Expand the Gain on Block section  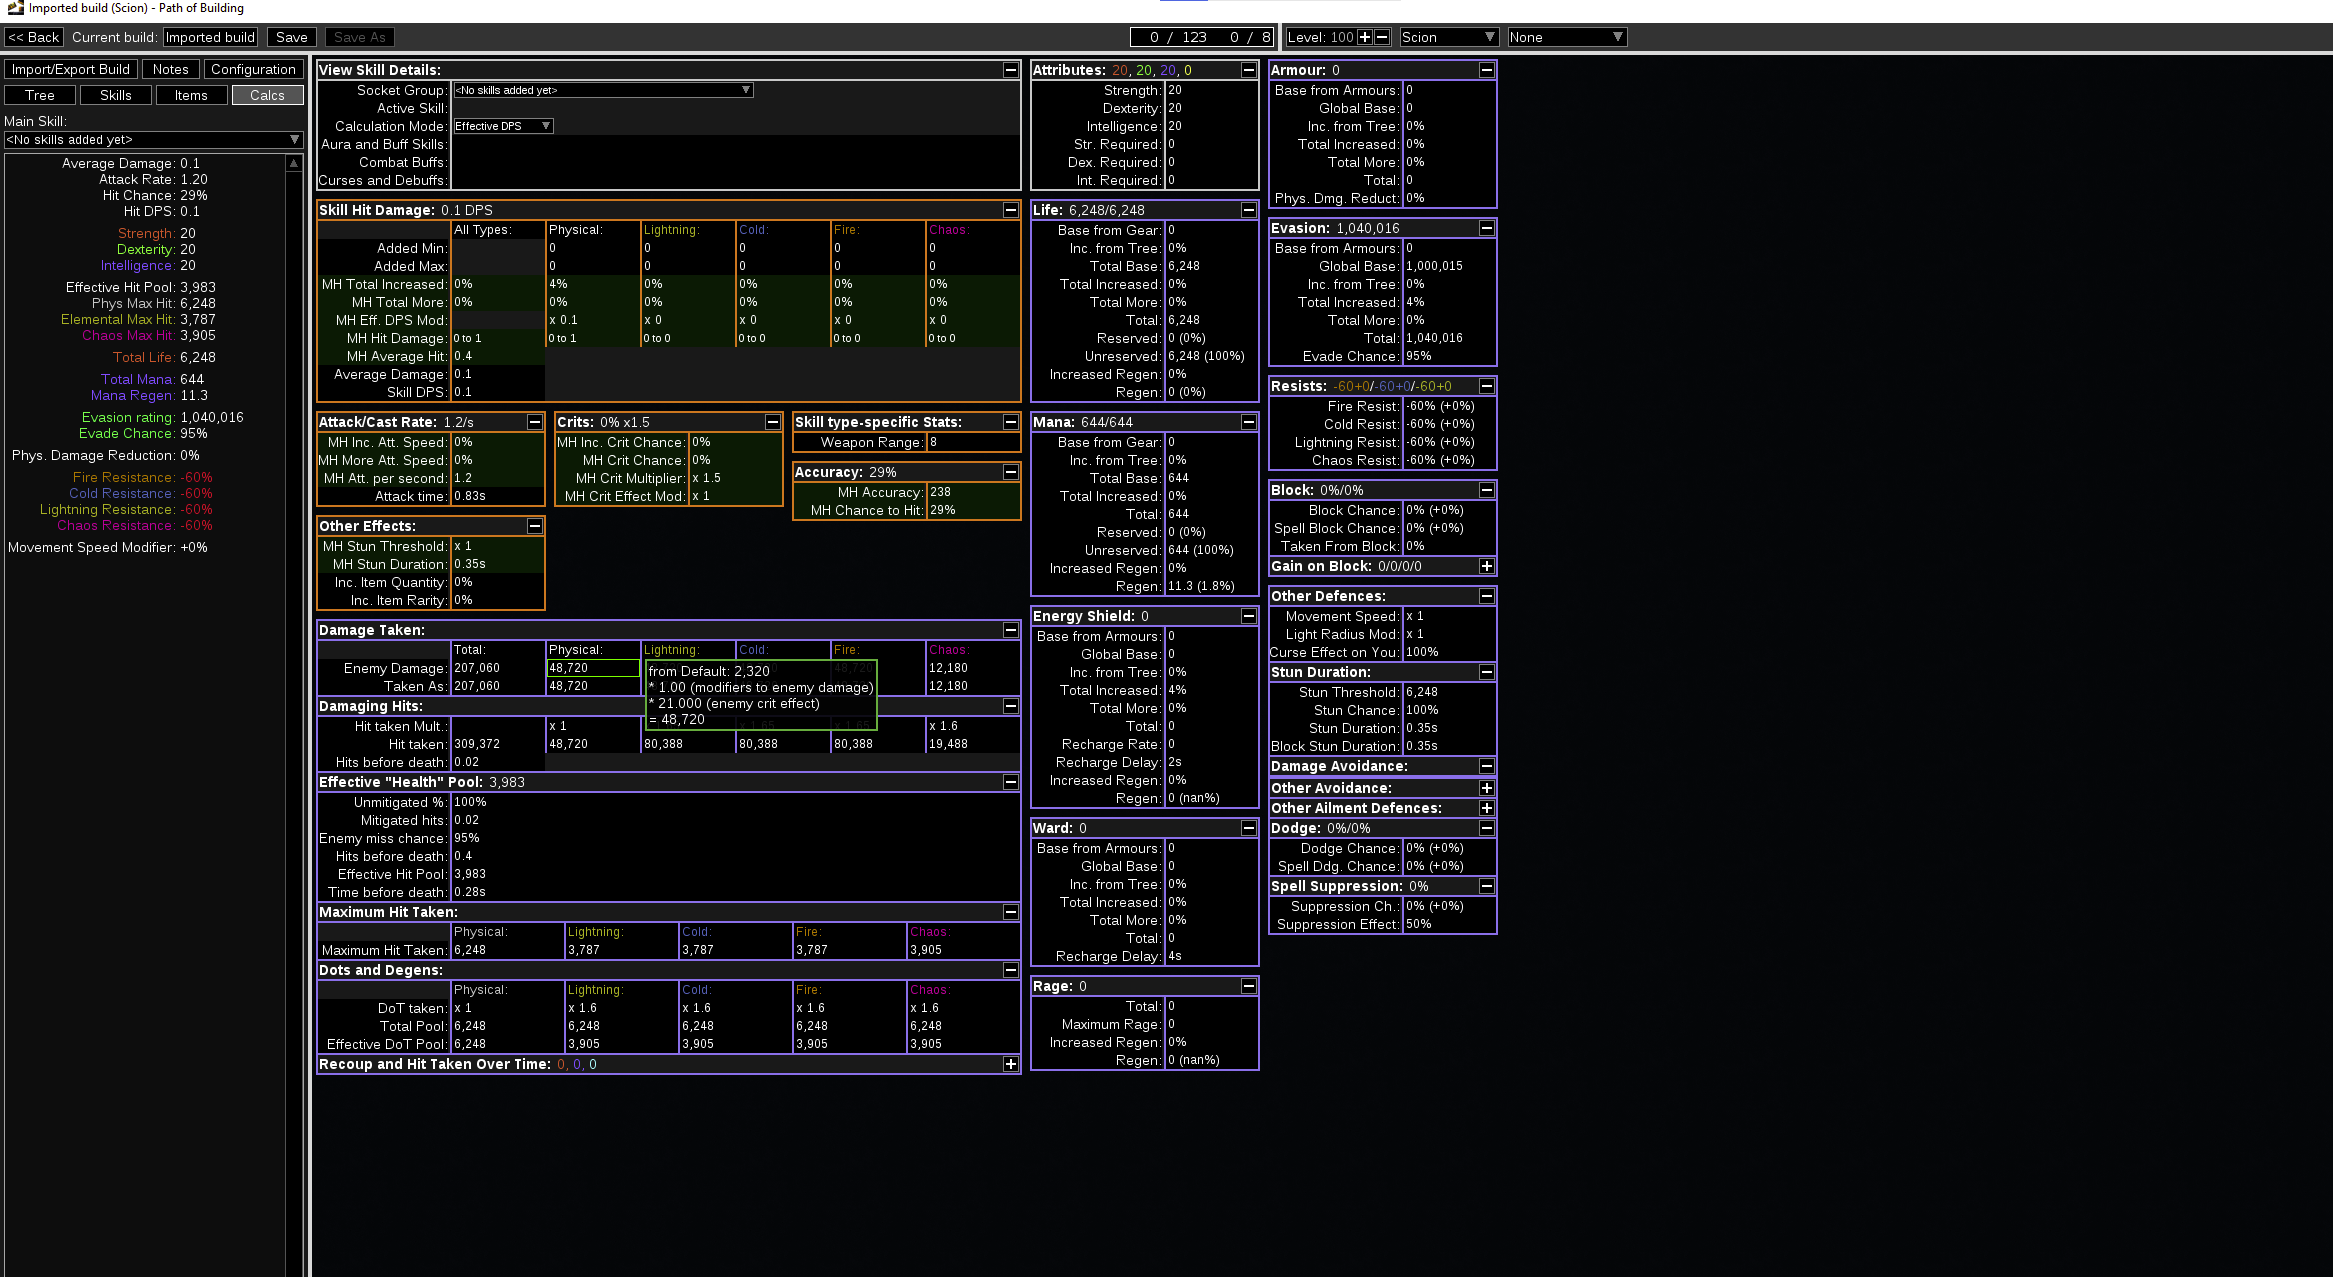point(1487,566)
